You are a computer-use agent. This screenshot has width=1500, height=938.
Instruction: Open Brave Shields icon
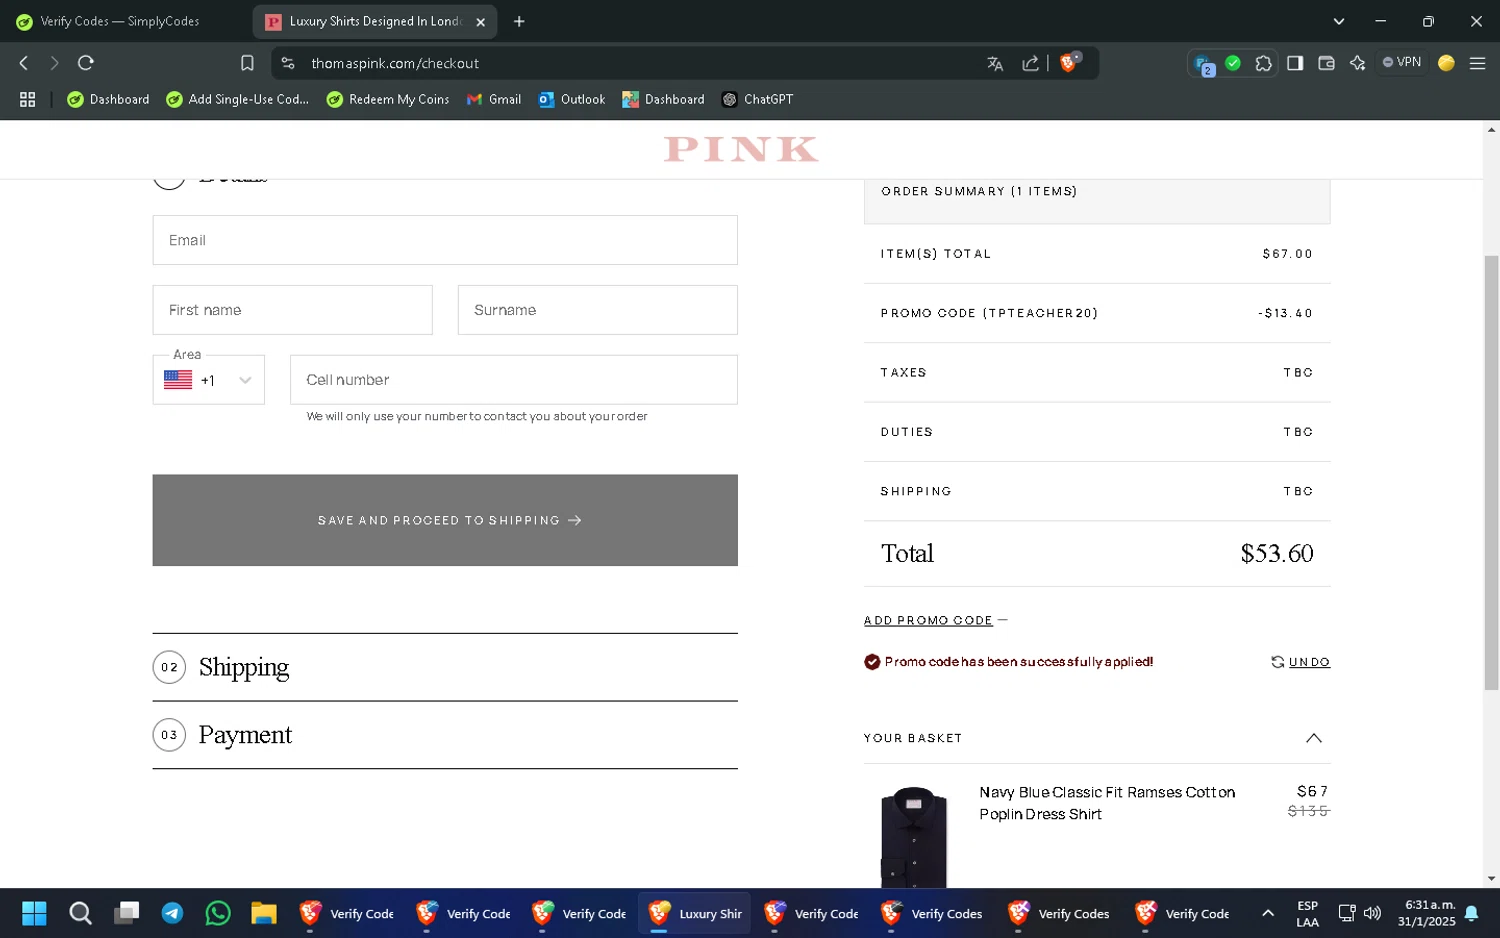[1069, 62]
